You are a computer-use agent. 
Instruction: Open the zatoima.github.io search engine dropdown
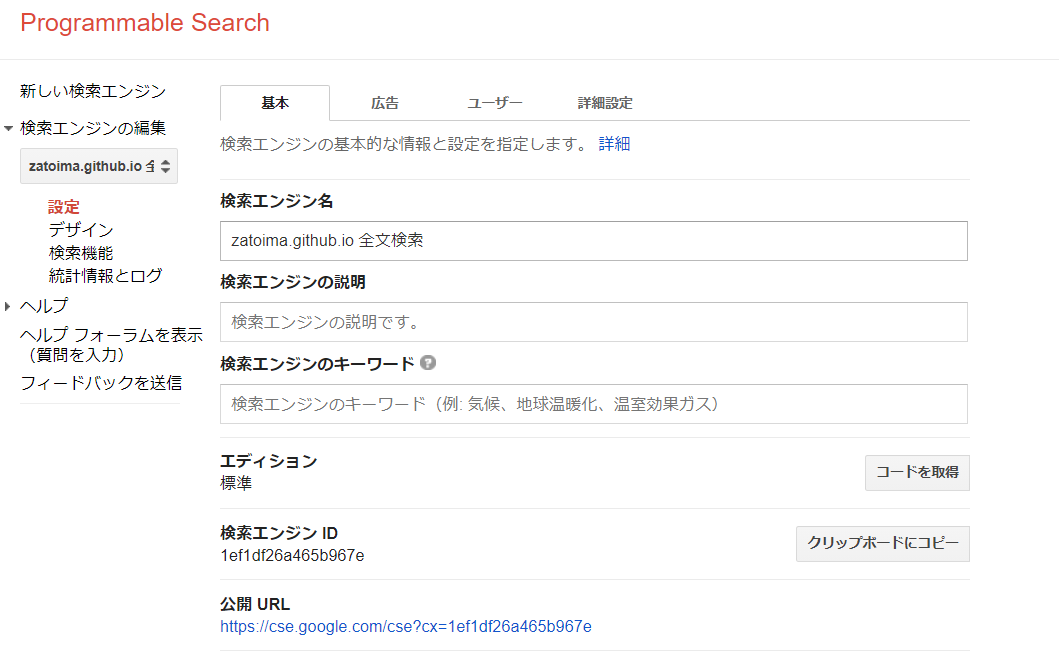tap(99, 166)
